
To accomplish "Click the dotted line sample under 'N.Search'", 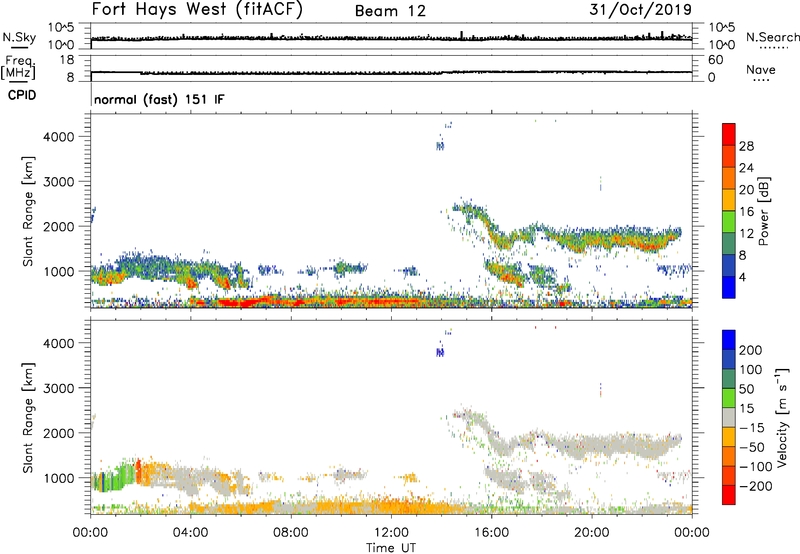I will 773,48.
